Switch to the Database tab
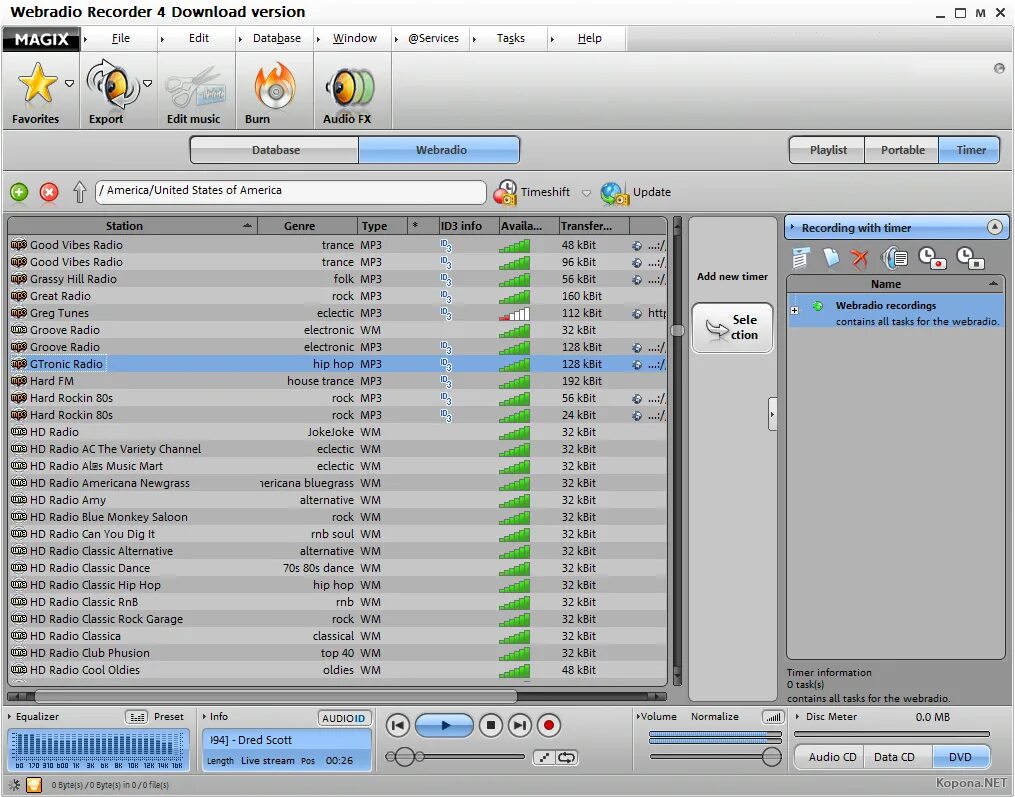 click(275, 150)
